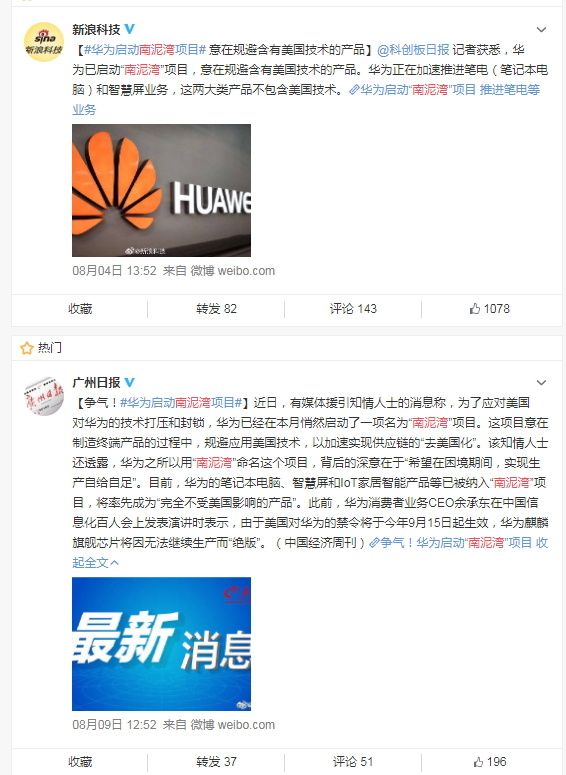Open the 最新消息 image thumbnail

pos(162,644)
